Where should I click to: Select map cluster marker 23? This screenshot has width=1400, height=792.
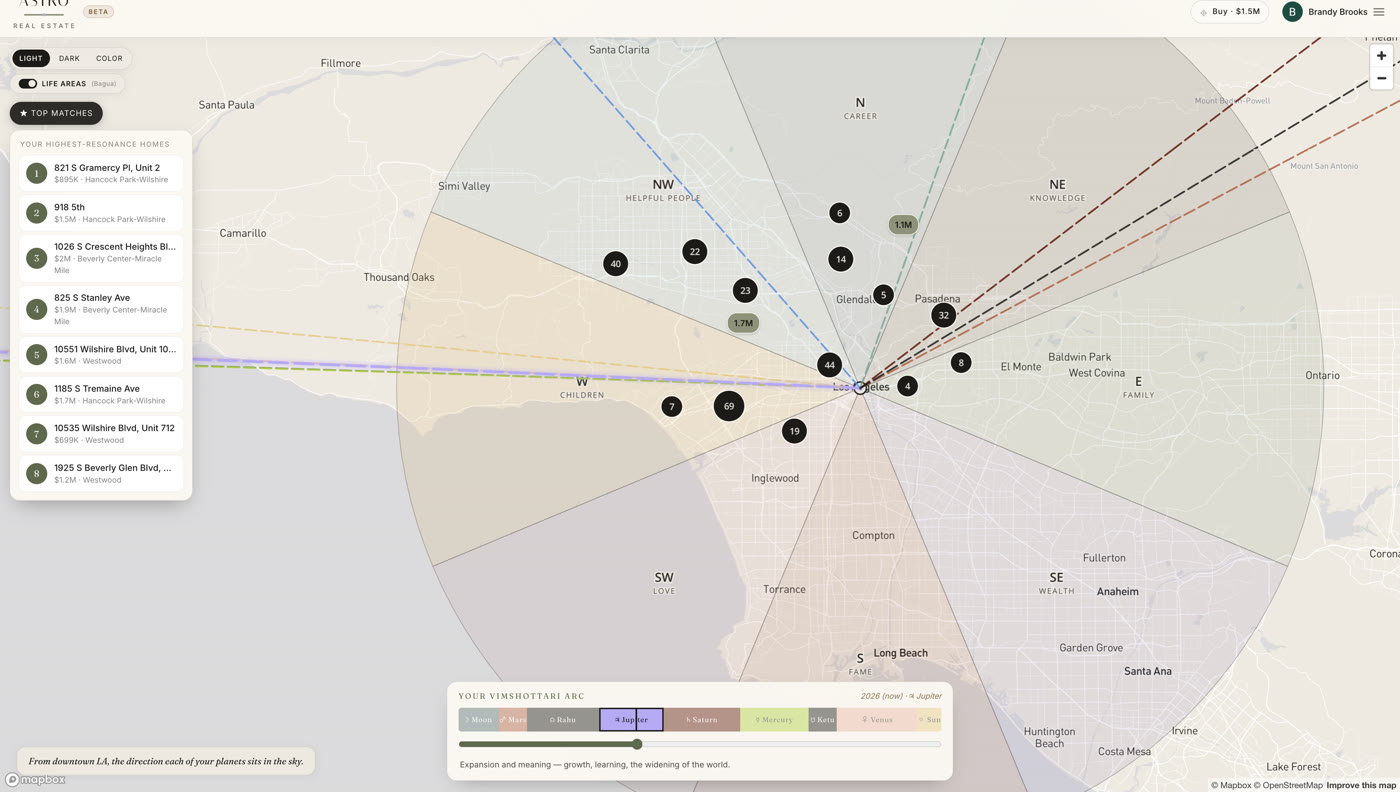click(x=745, y=291)
